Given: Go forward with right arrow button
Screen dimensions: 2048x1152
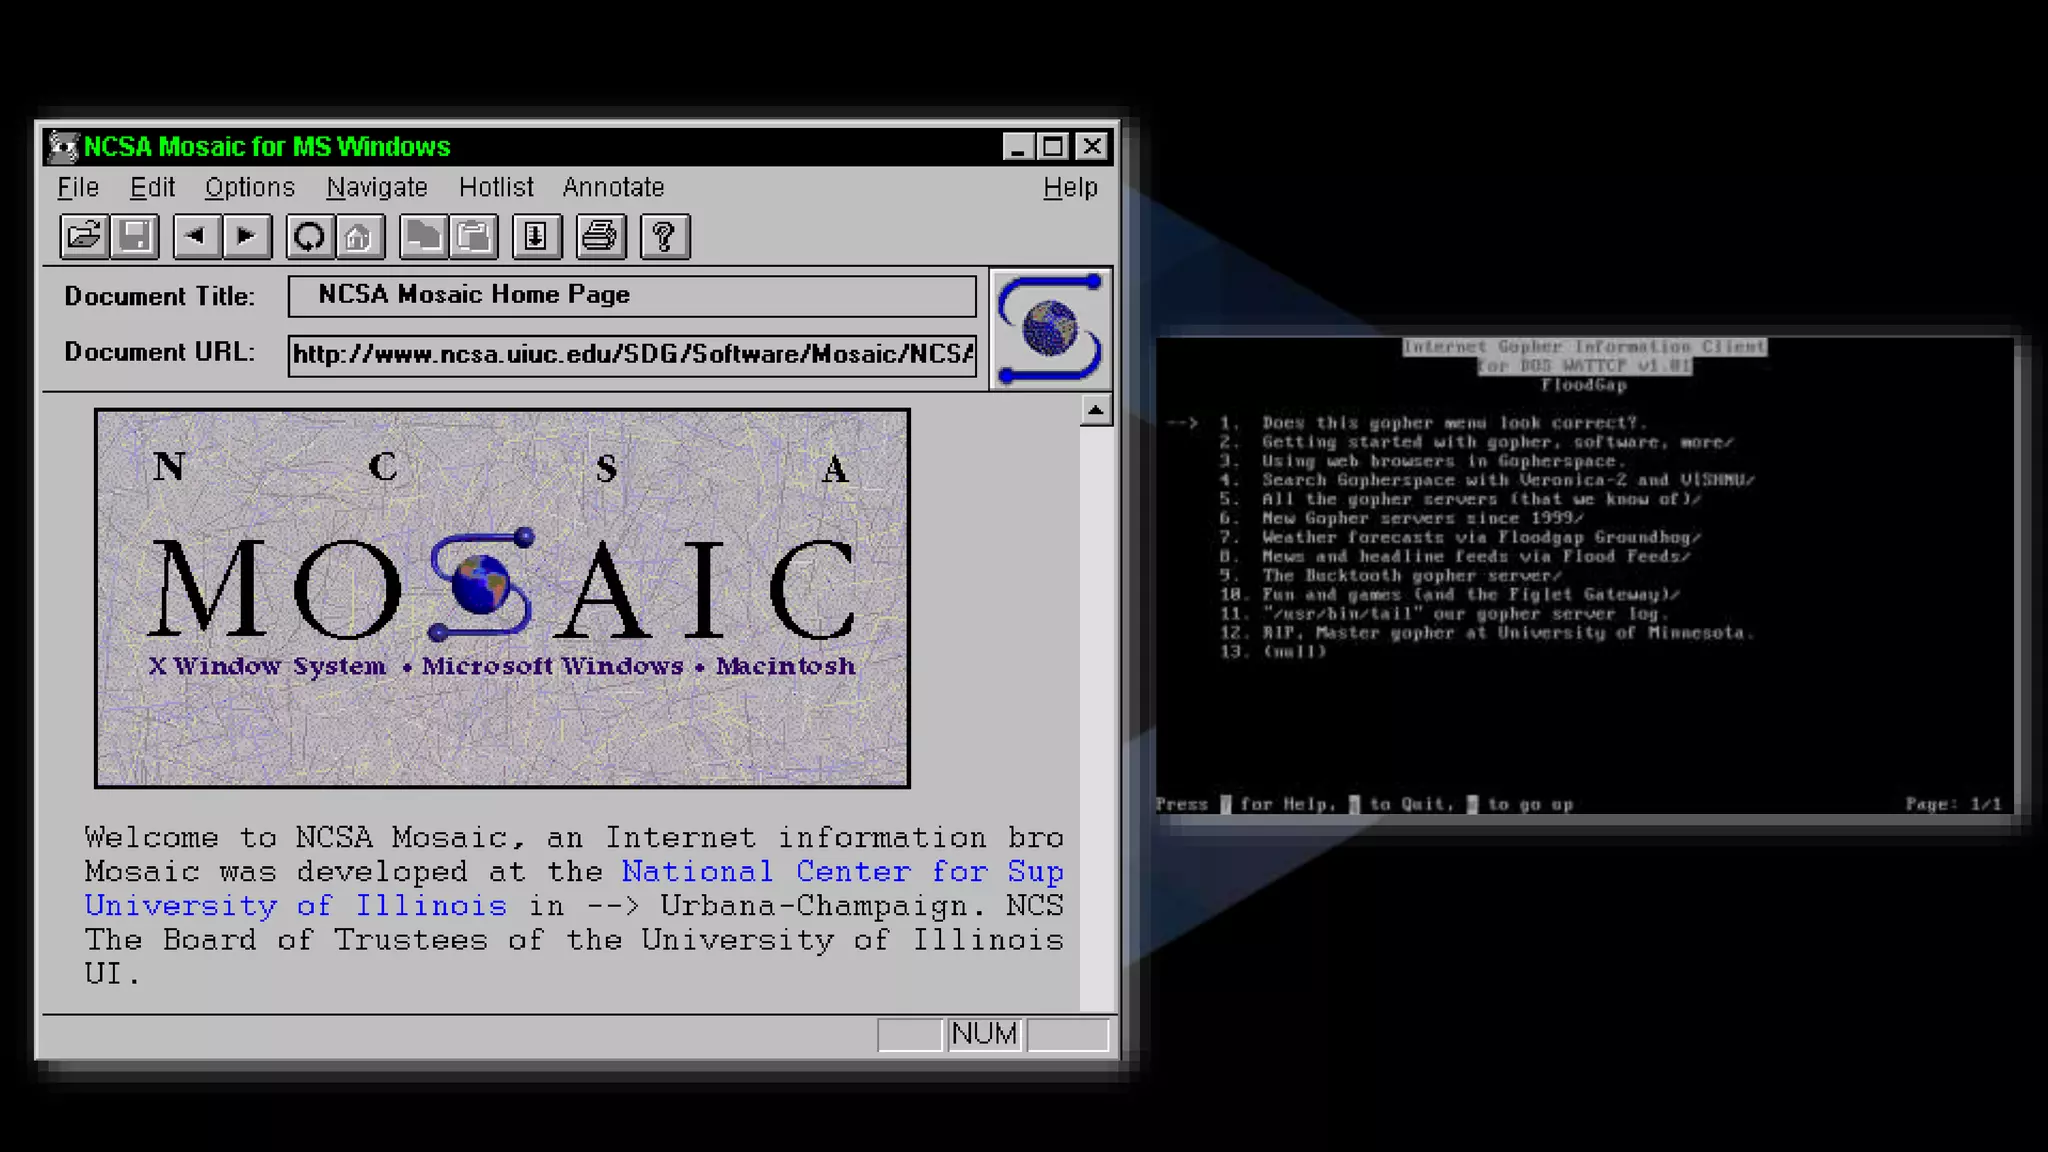Looking at the screenshot, I should pos(246,237).
